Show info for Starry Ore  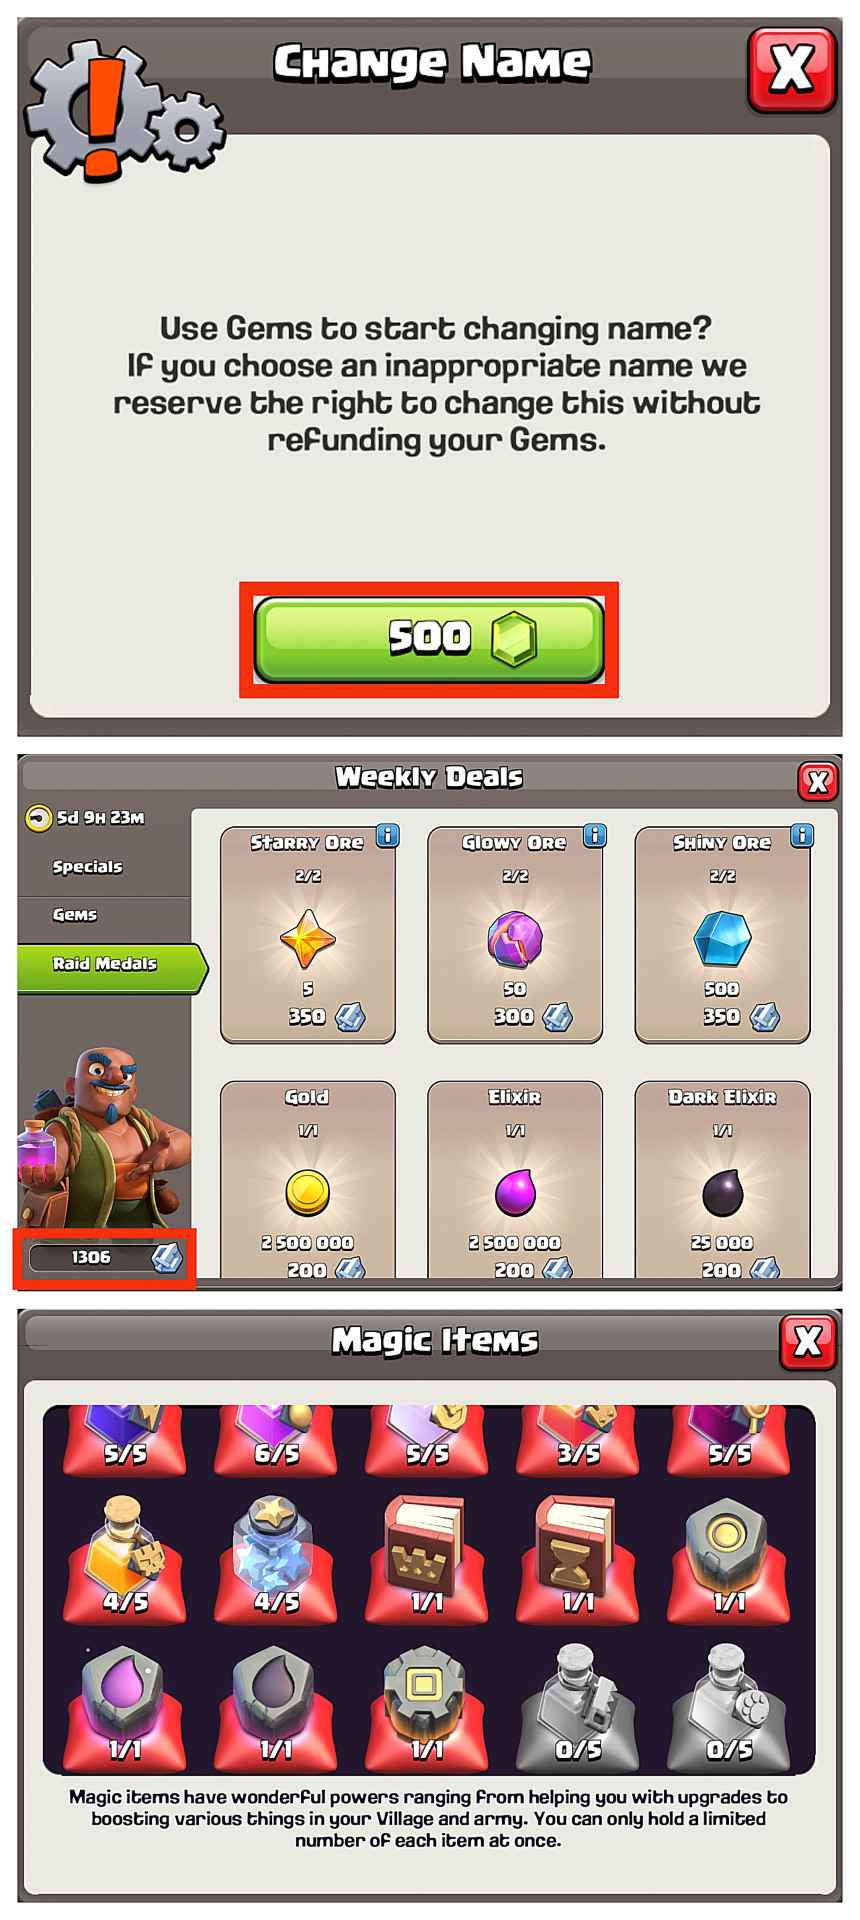pyautogui.click(x=387, y=835)
